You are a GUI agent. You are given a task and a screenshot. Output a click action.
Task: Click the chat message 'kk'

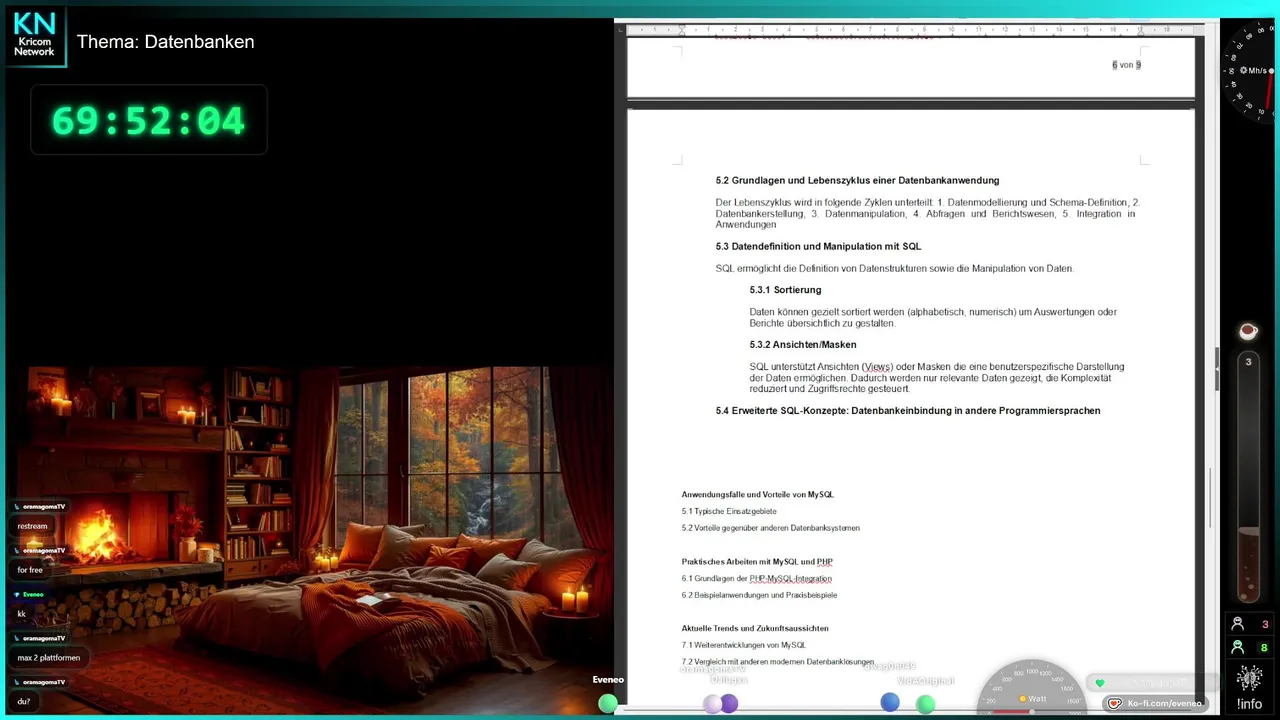(21, 614)
